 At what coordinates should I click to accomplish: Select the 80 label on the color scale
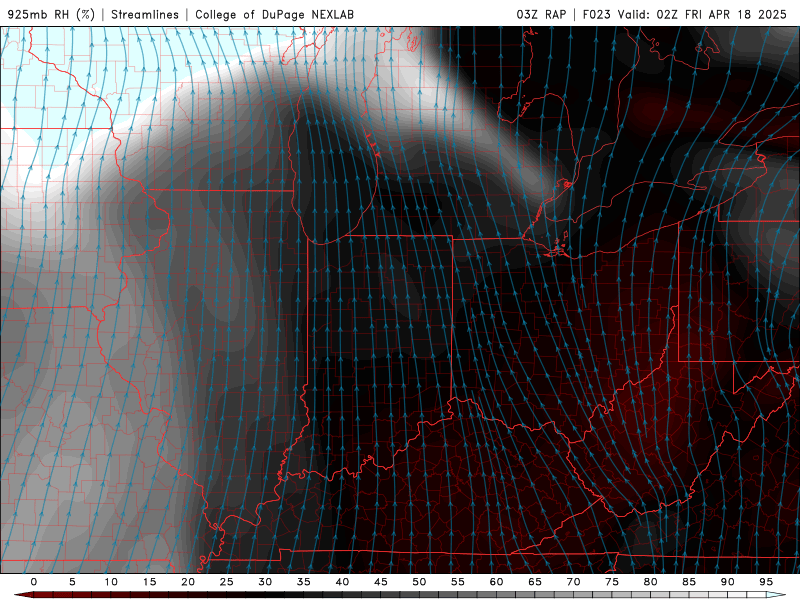click(651, 582)
